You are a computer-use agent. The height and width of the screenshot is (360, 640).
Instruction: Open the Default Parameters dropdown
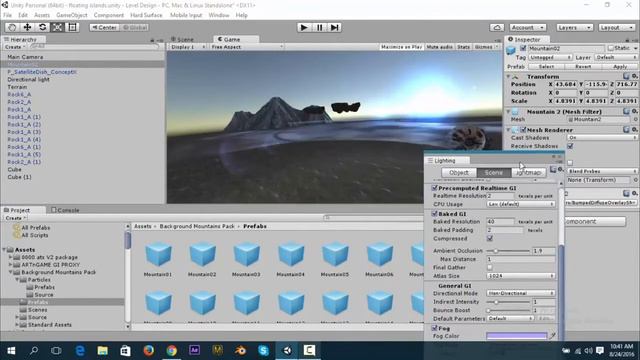click(x=510, y=318)
